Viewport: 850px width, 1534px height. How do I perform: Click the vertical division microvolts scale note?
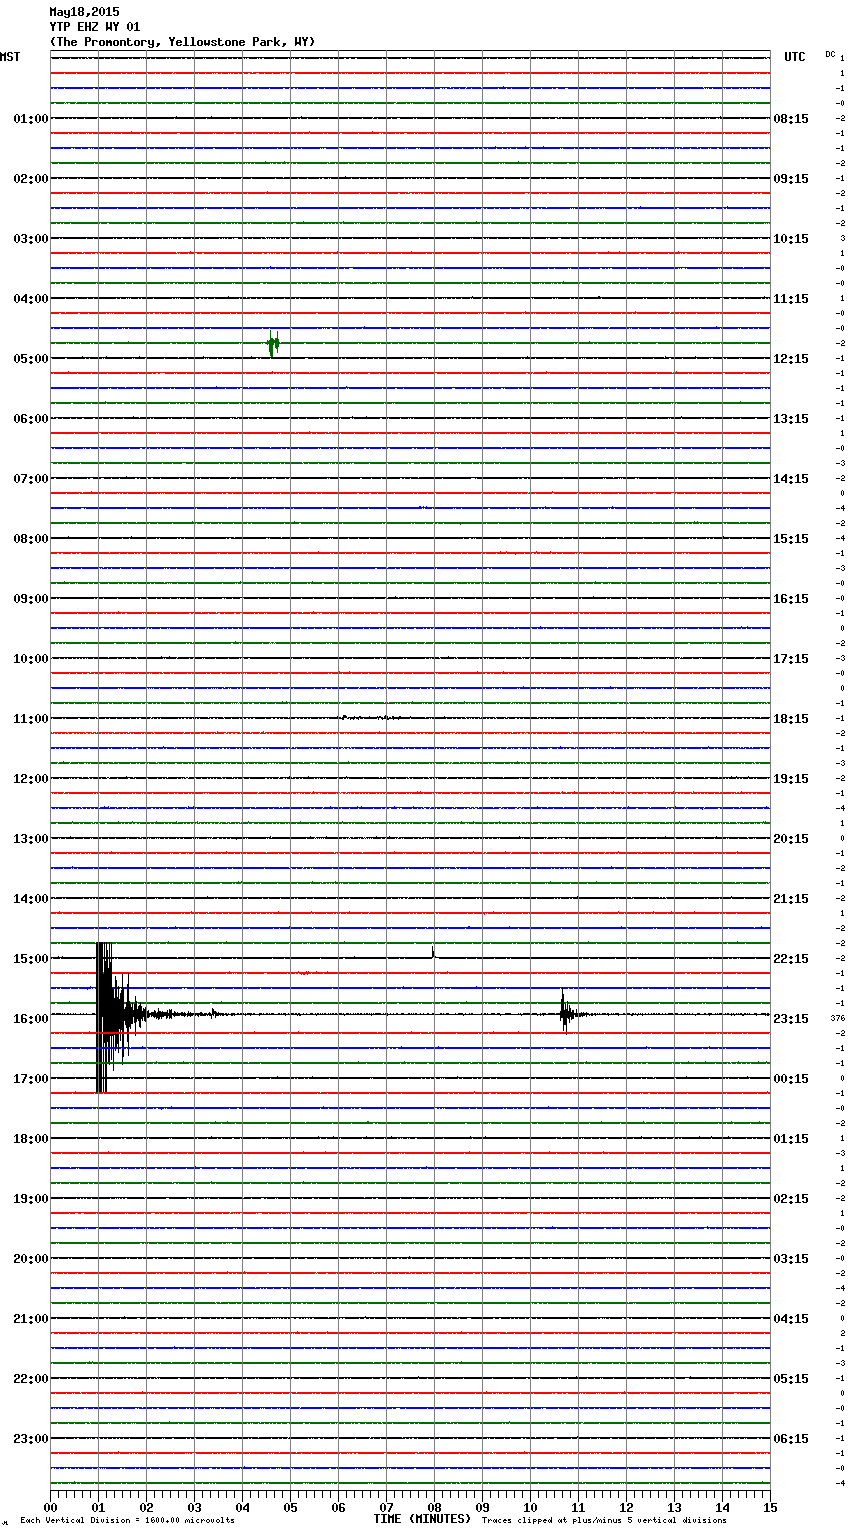pos(127,1521)
